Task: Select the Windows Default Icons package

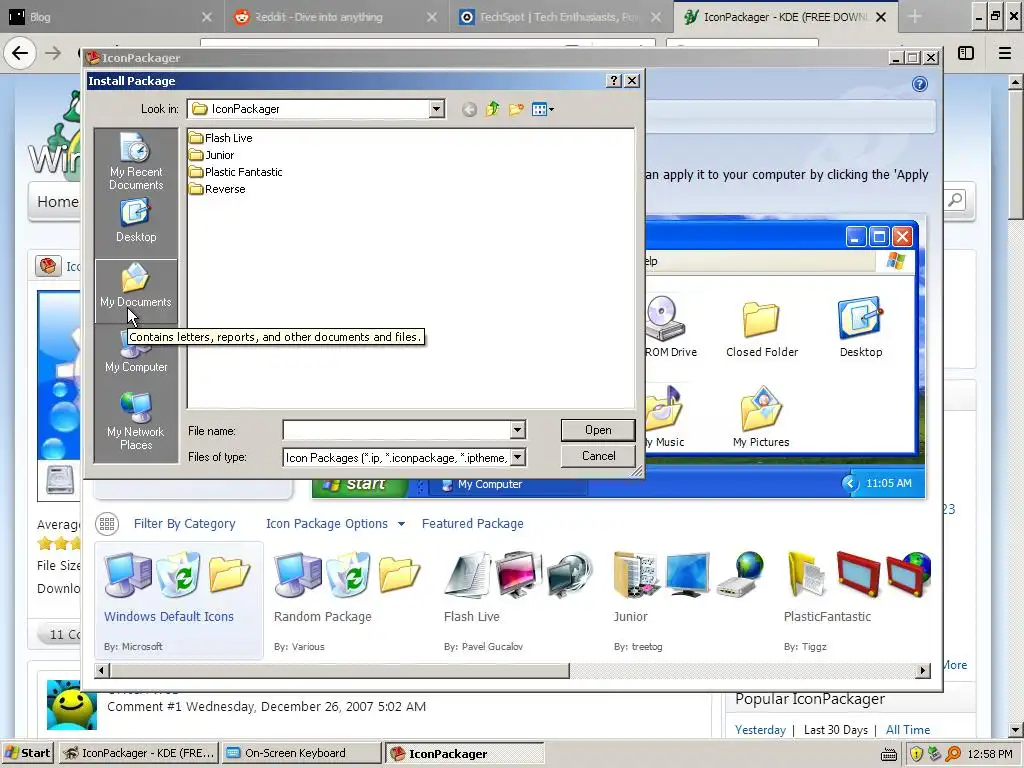Action: 178,601
